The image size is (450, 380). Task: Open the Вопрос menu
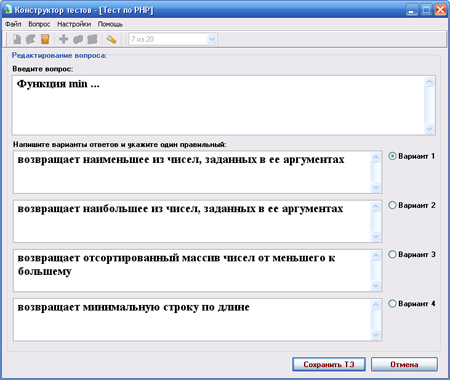(x=39, y=24)
